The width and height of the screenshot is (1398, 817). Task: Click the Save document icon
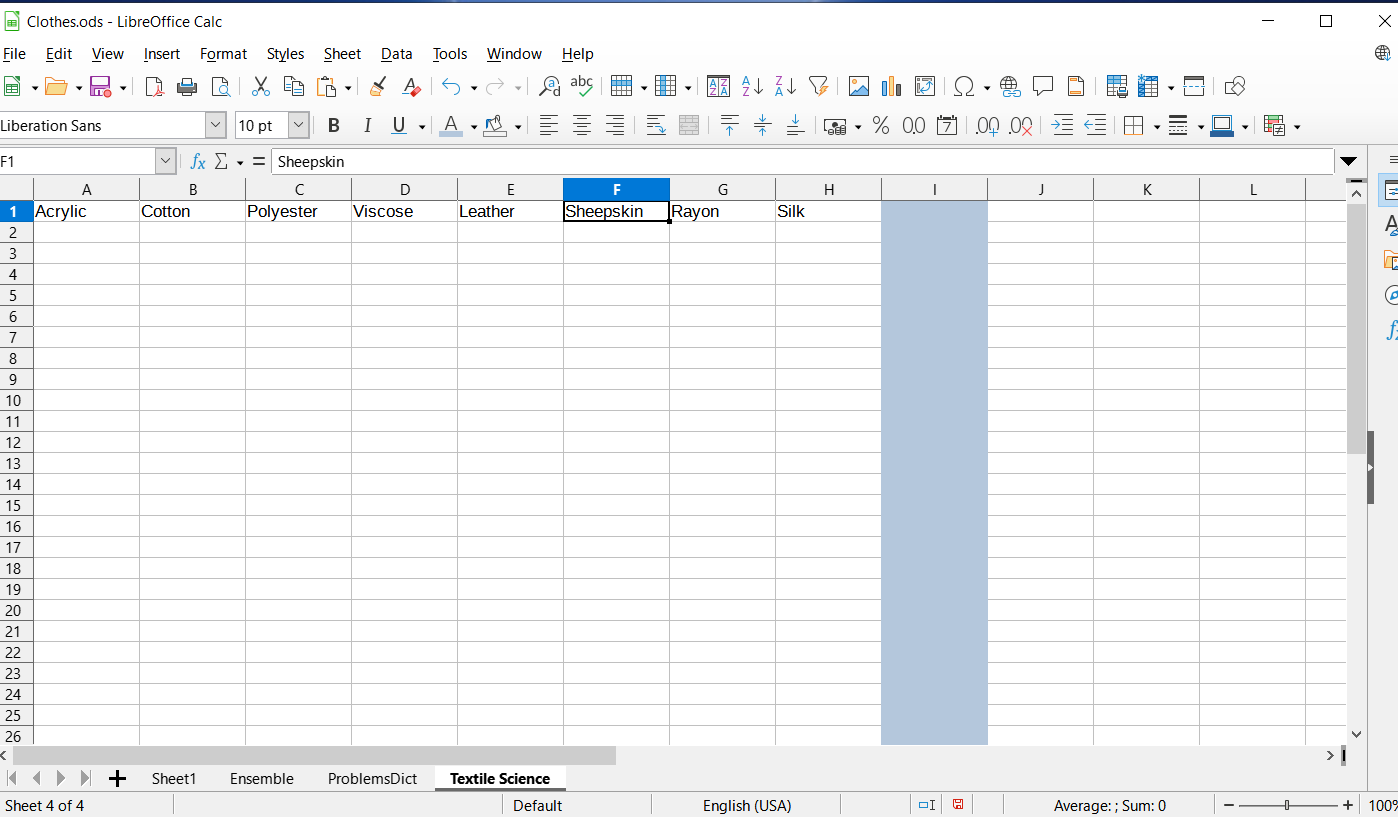100,87
